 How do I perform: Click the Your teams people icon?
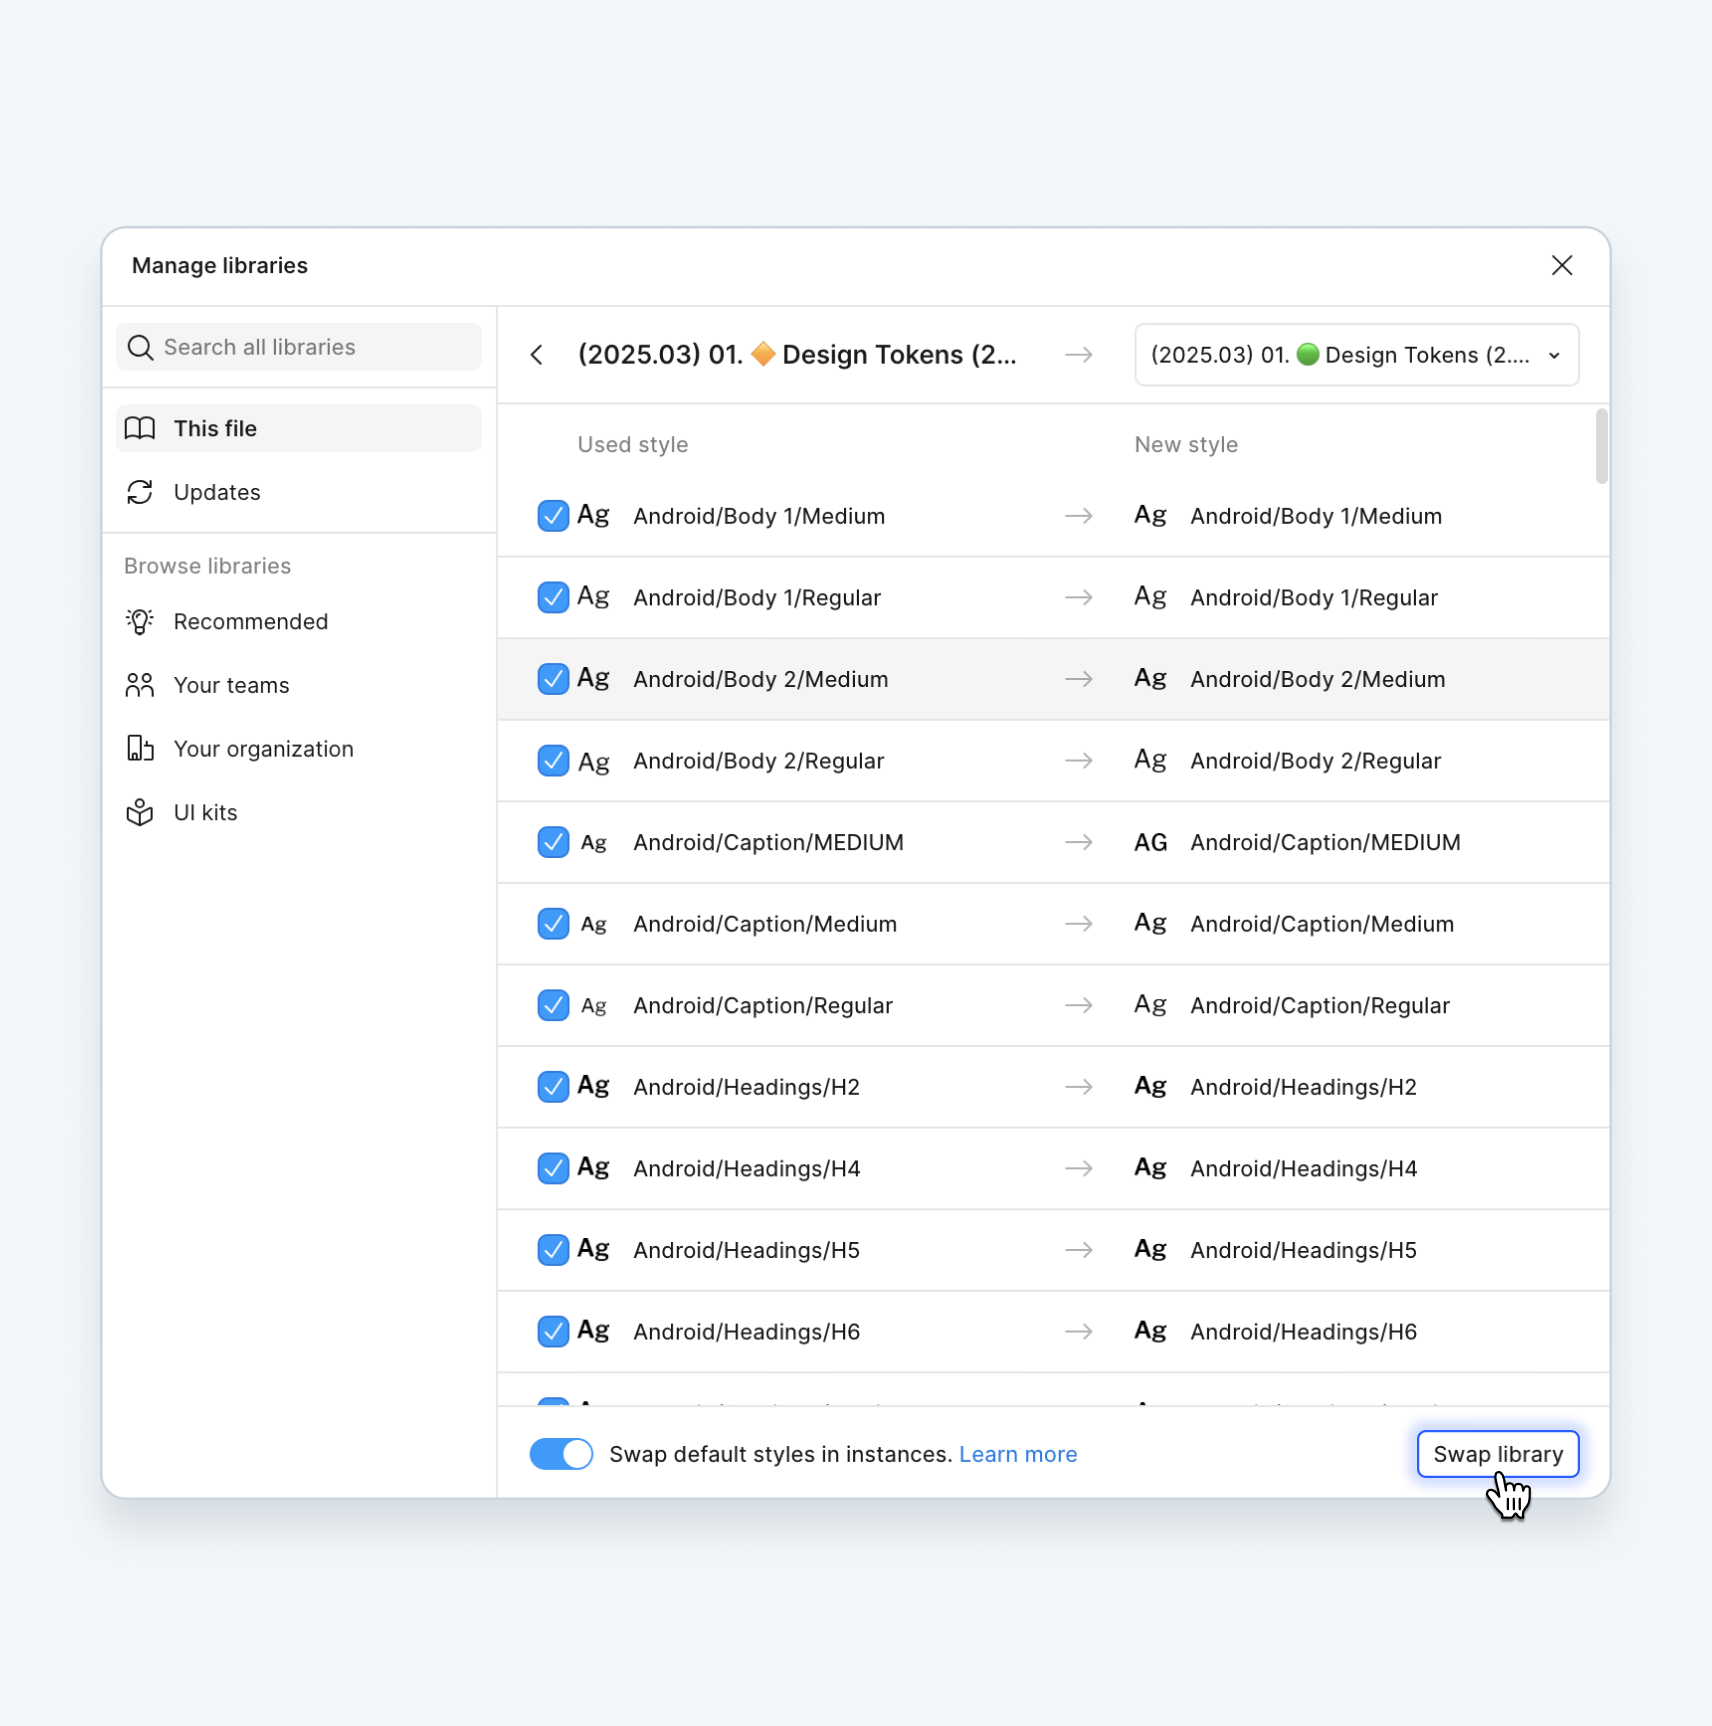tap(140, 685)
